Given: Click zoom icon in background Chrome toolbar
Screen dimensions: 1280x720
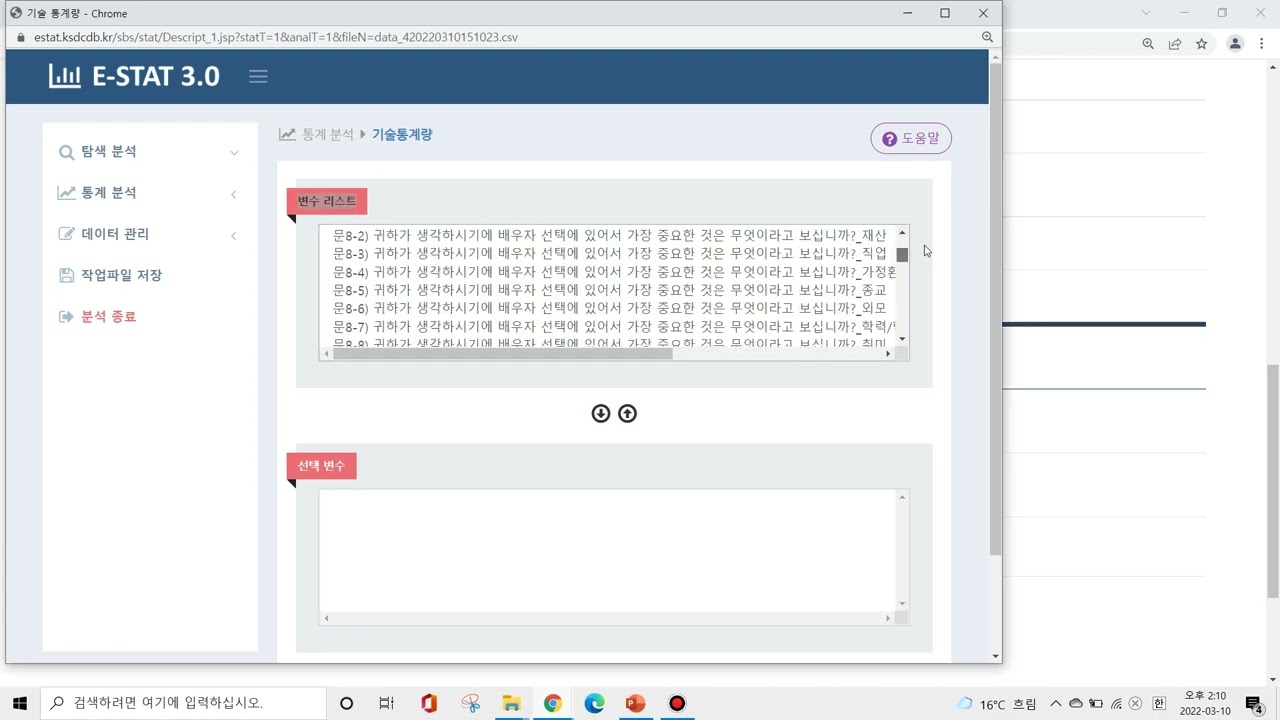Looking at the screenshot, I should tap(1148, 44).
